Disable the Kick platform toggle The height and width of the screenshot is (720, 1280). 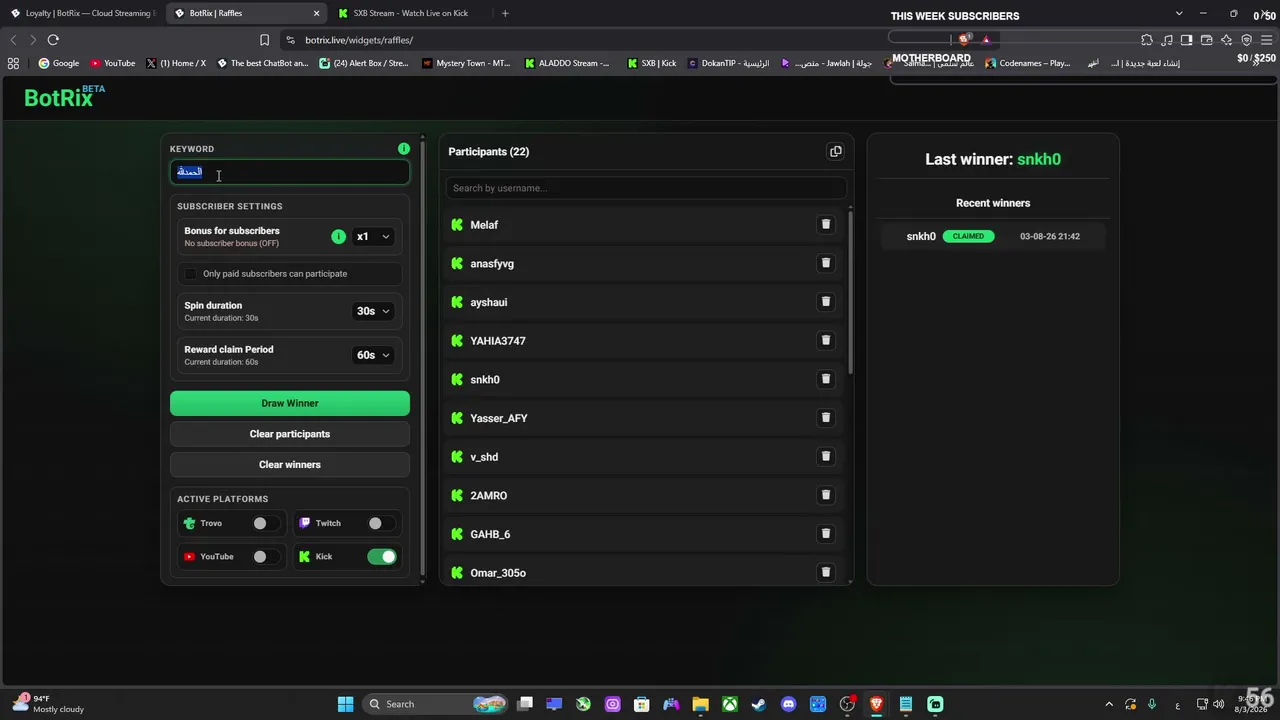click(382, 557)
